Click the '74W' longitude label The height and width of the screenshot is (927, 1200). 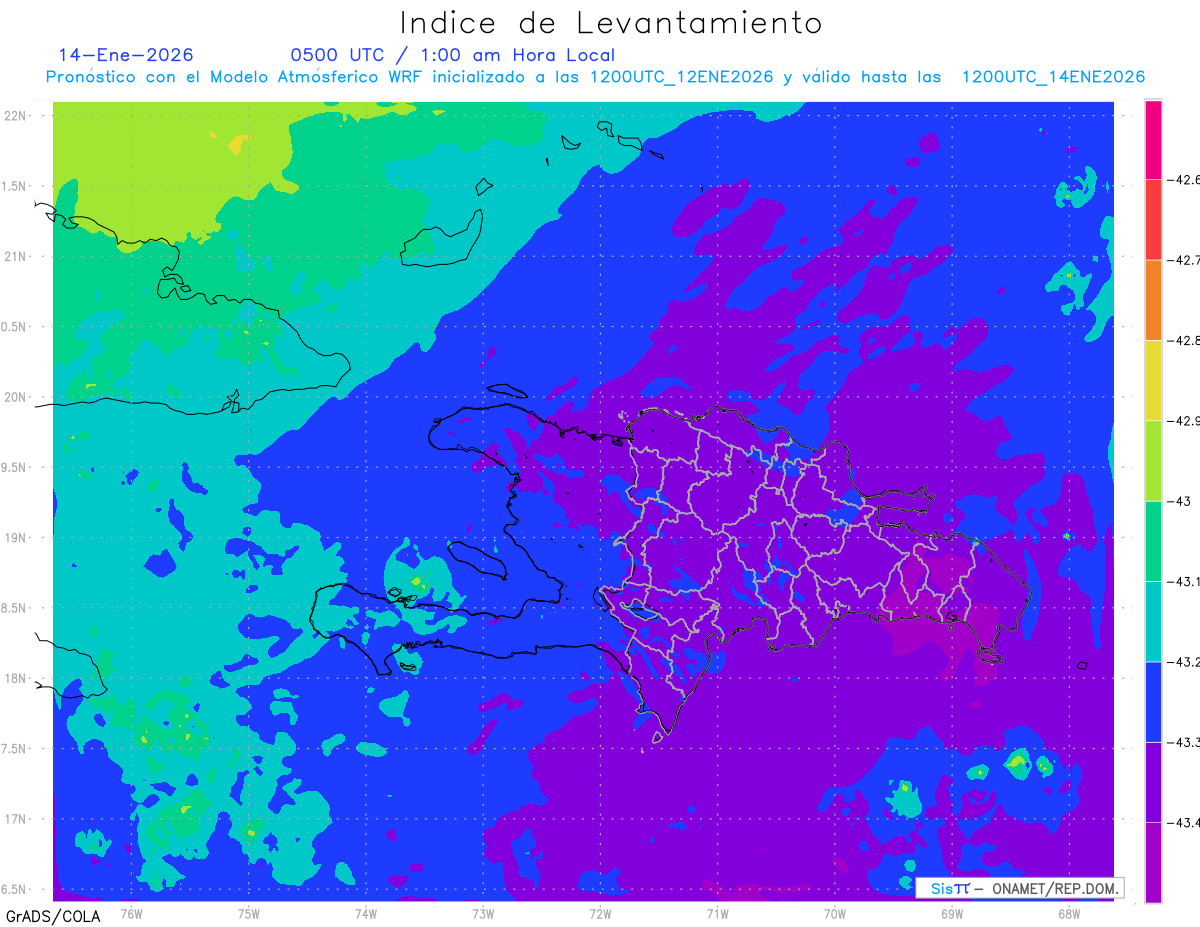pos(366,912)
